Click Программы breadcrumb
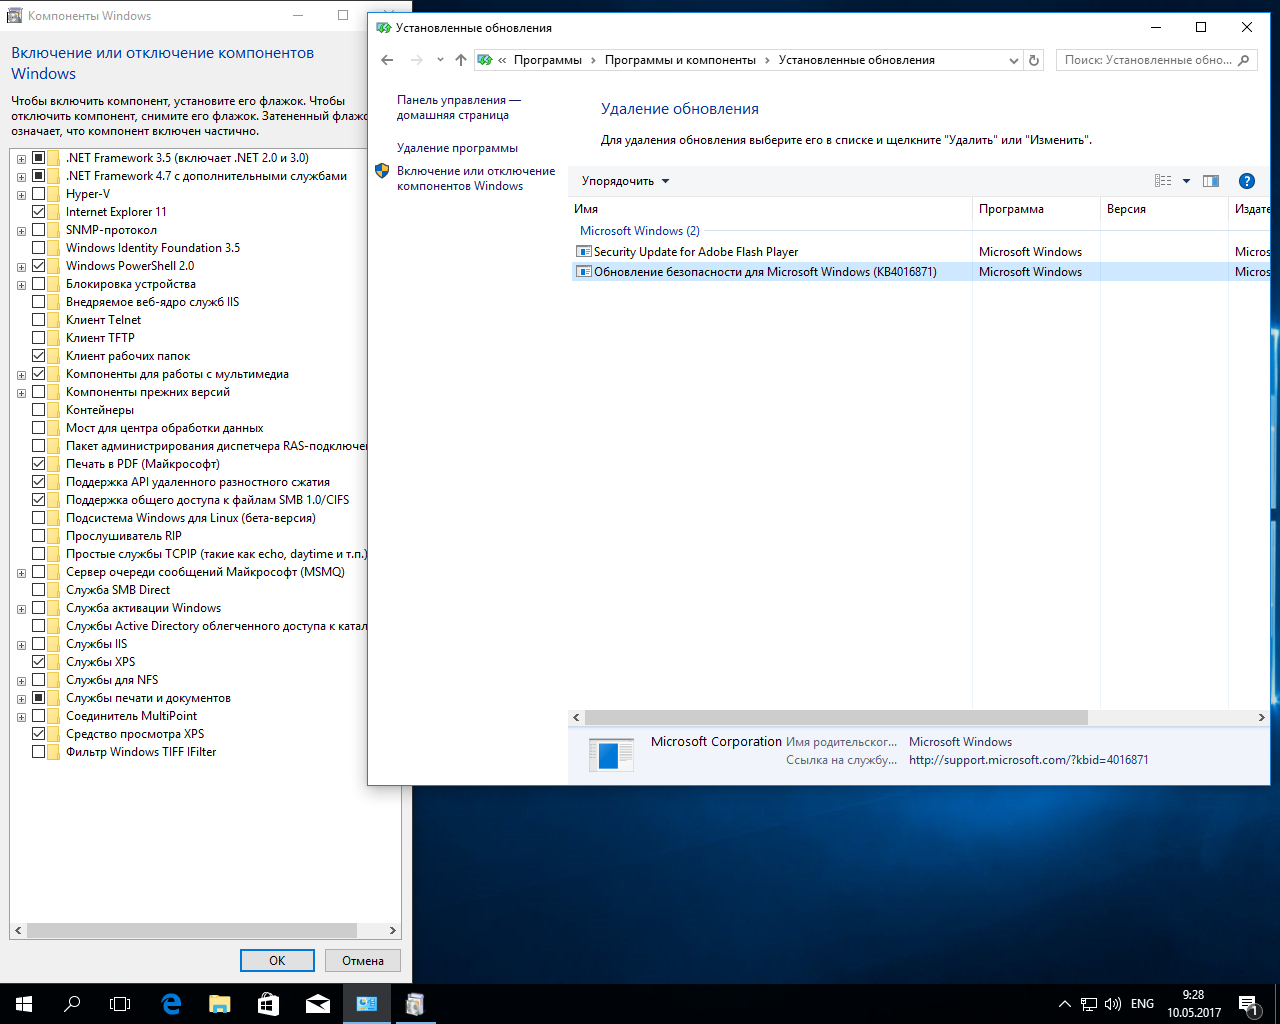This screenshot has width=1280, height=1024. [548, 60]
